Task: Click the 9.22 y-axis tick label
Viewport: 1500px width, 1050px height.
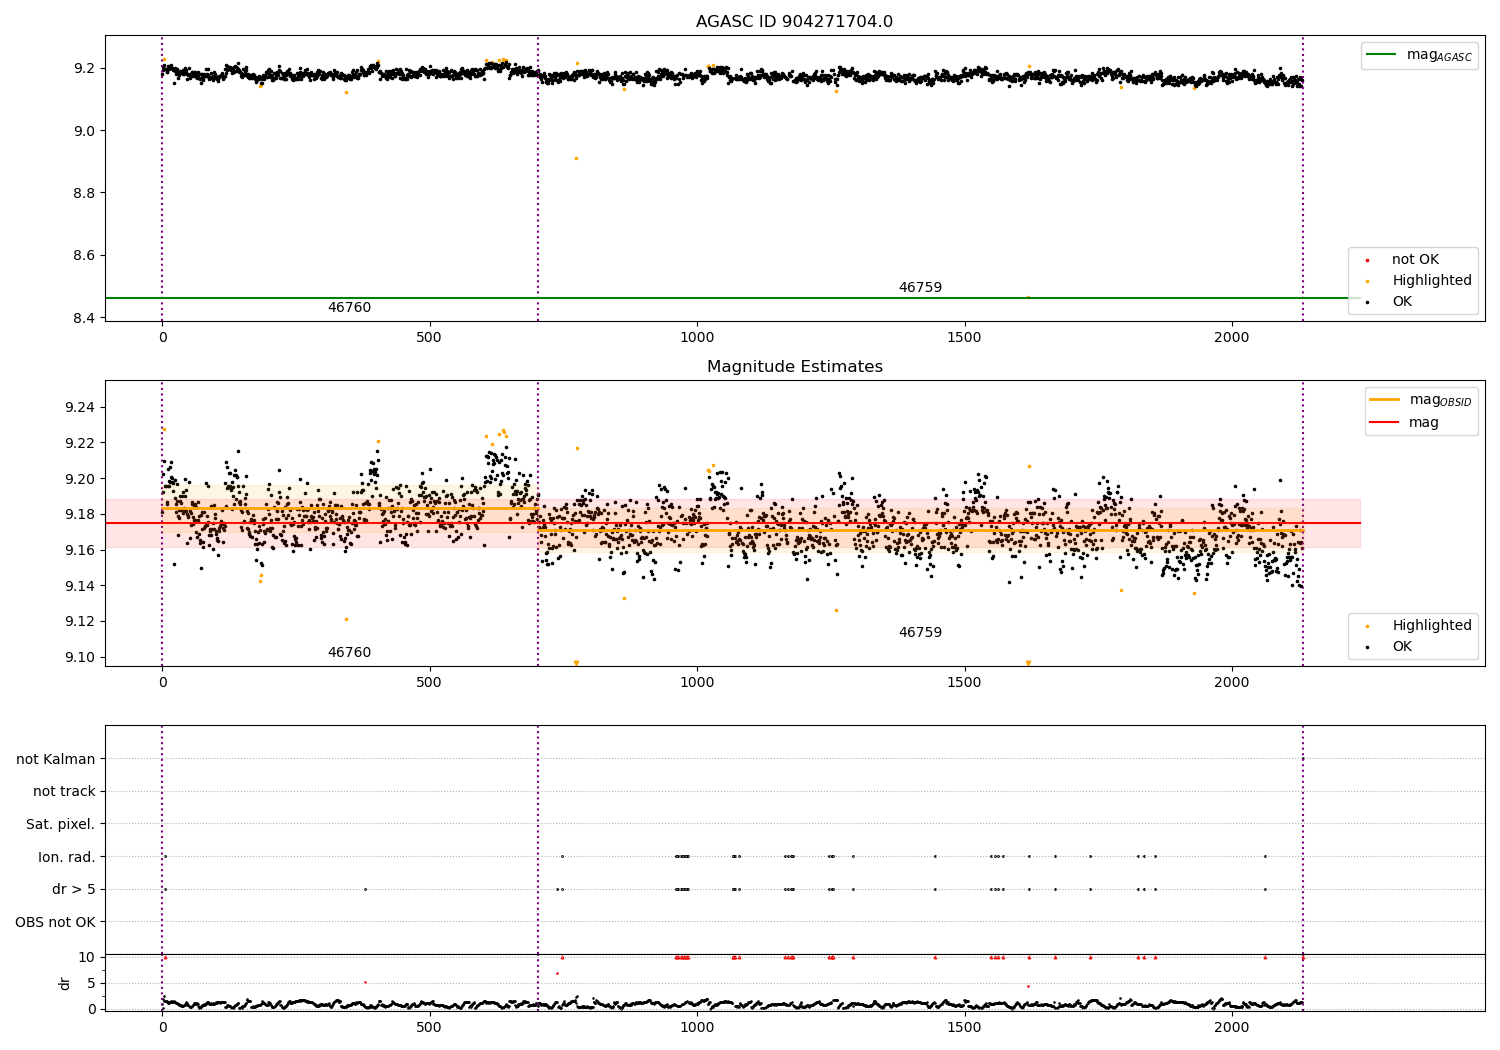Action: click(80, 443)
